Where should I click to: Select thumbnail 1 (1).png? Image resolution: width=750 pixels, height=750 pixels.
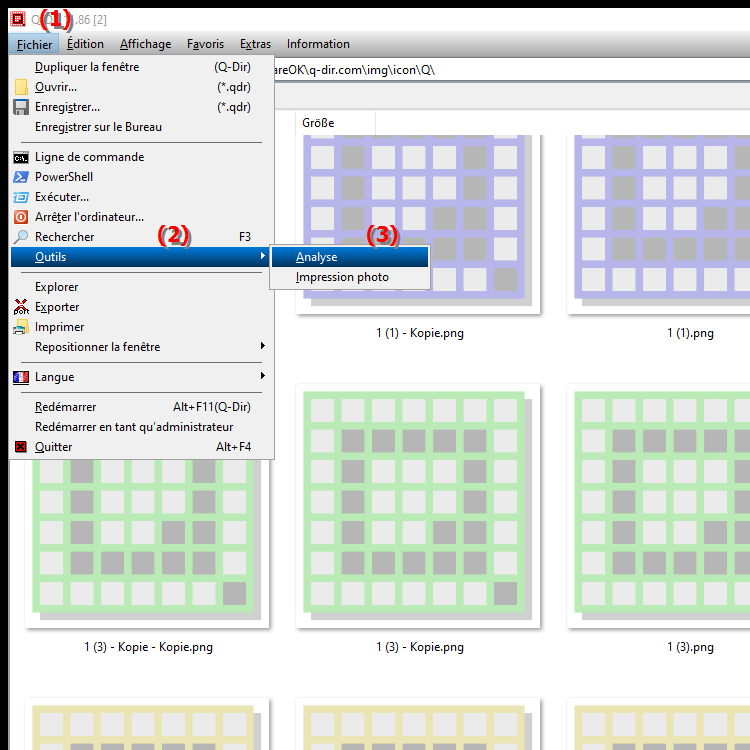point(659,225)
